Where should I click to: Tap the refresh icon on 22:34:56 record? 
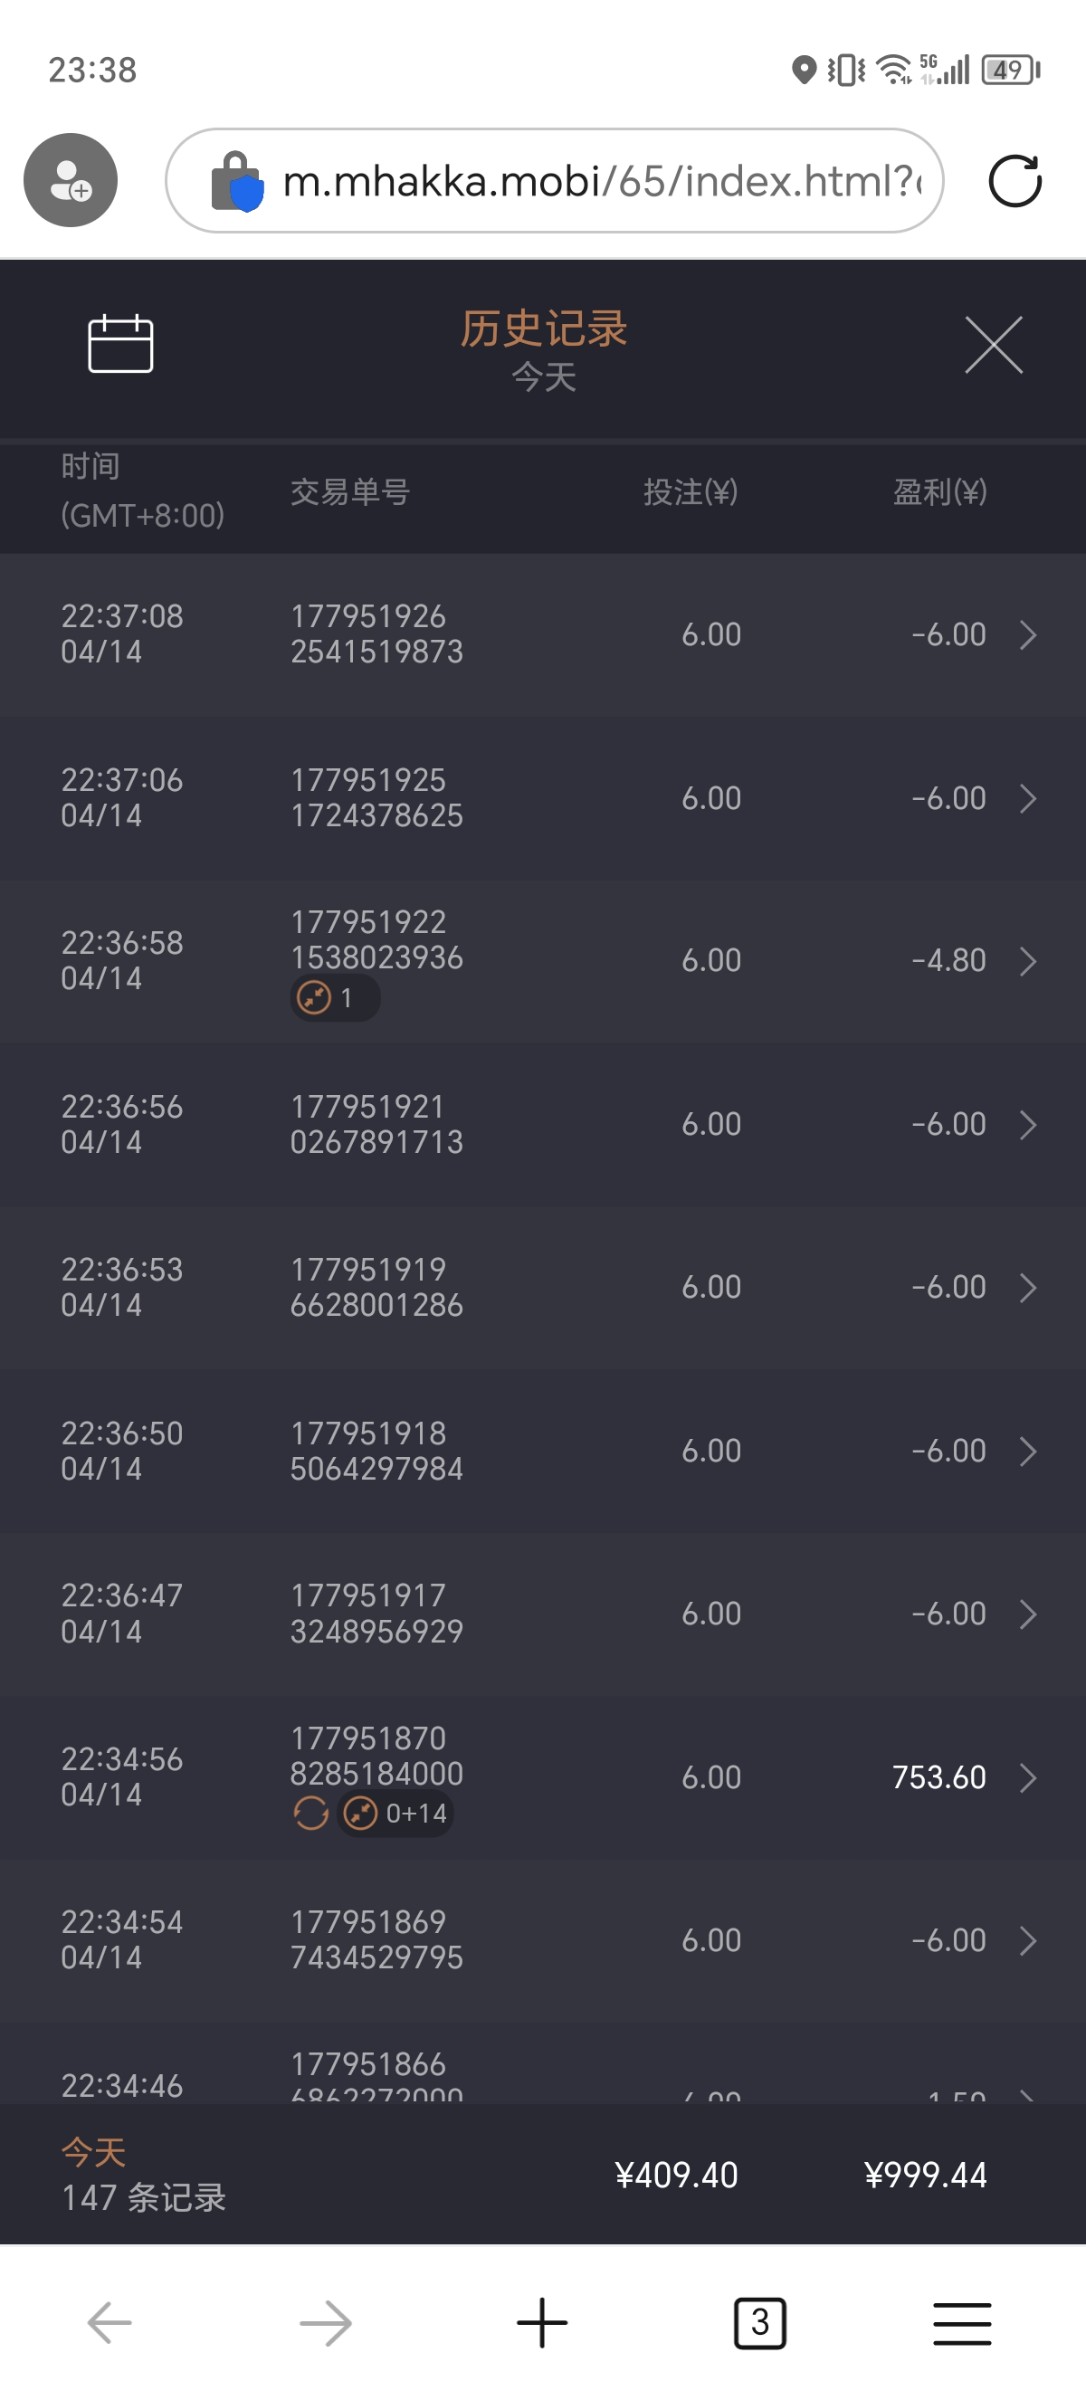(311, 1813)
